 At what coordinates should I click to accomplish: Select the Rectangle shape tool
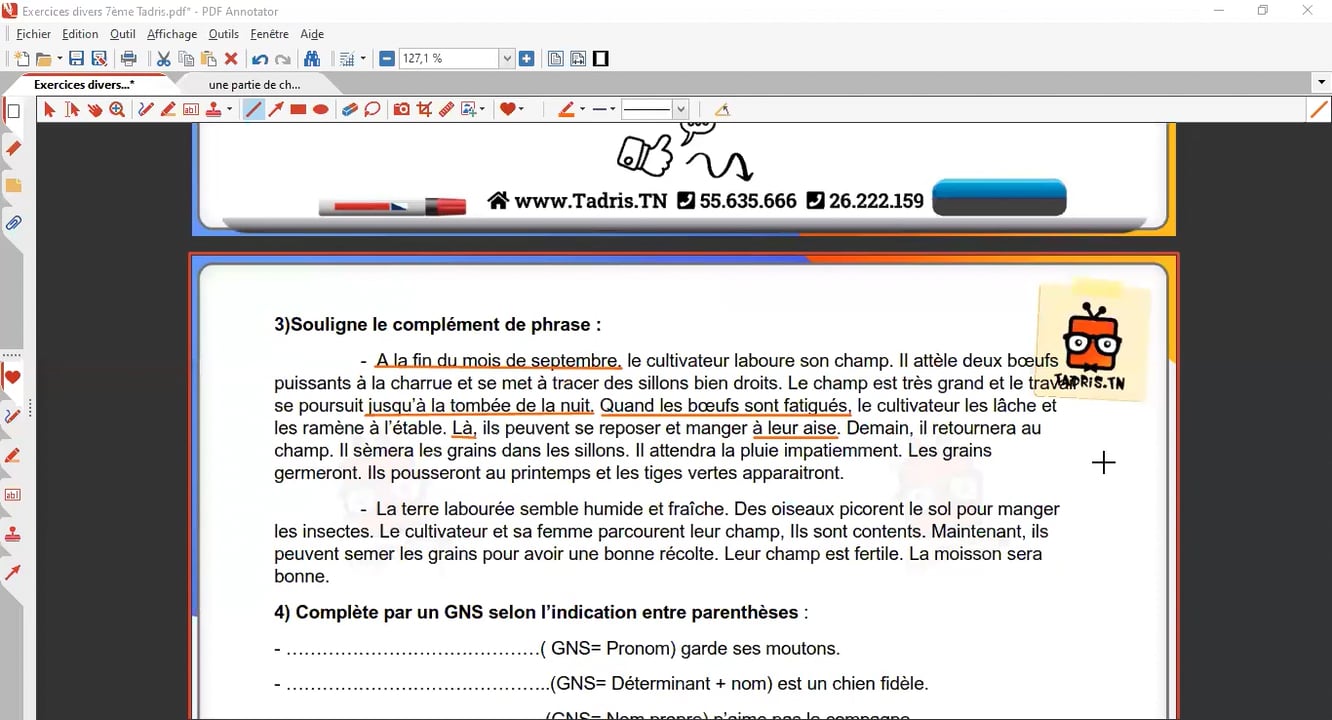[x=298, y=110]
